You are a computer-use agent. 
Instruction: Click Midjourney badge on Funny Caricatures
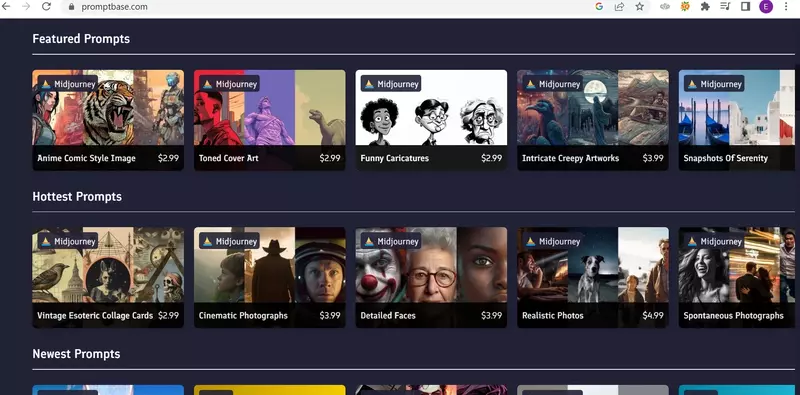click(x=391, y=84)
